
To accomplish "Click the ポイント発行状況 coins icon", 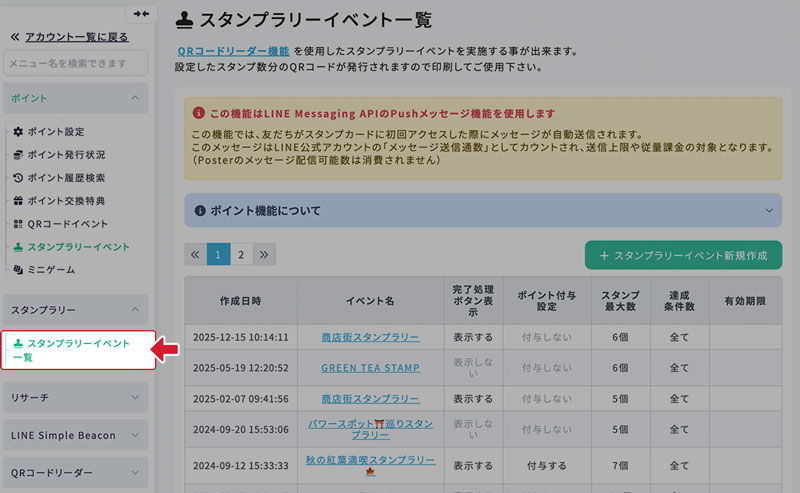I will [x=17, y=155].
